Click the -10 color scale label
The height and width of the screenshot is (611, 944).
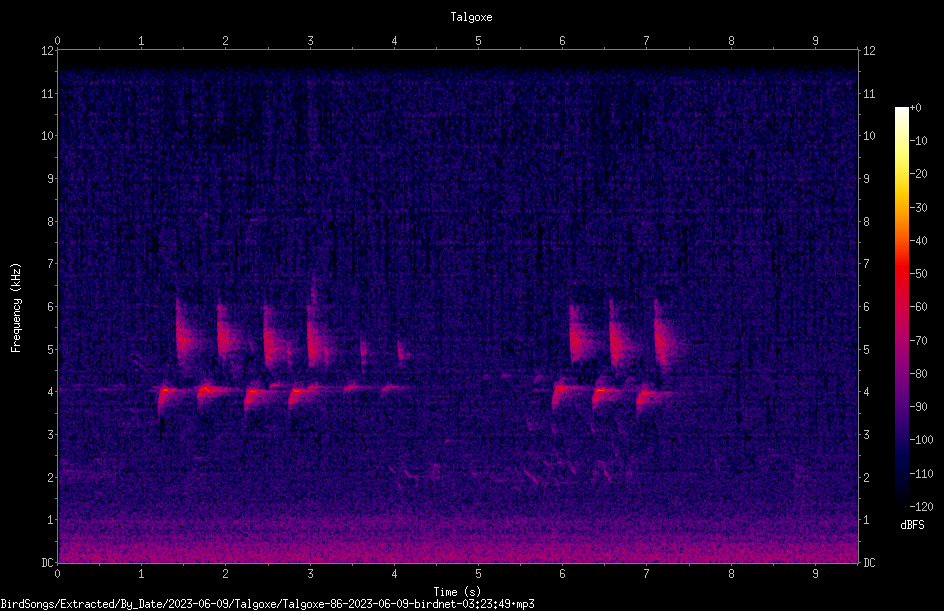coord(918,141)
